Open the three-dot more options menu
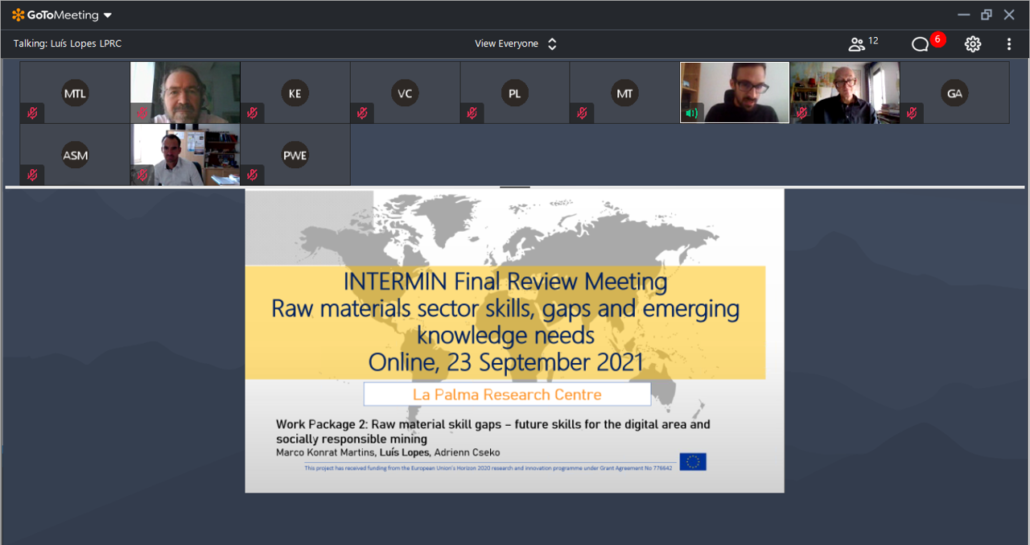 tap(1009, 44)
